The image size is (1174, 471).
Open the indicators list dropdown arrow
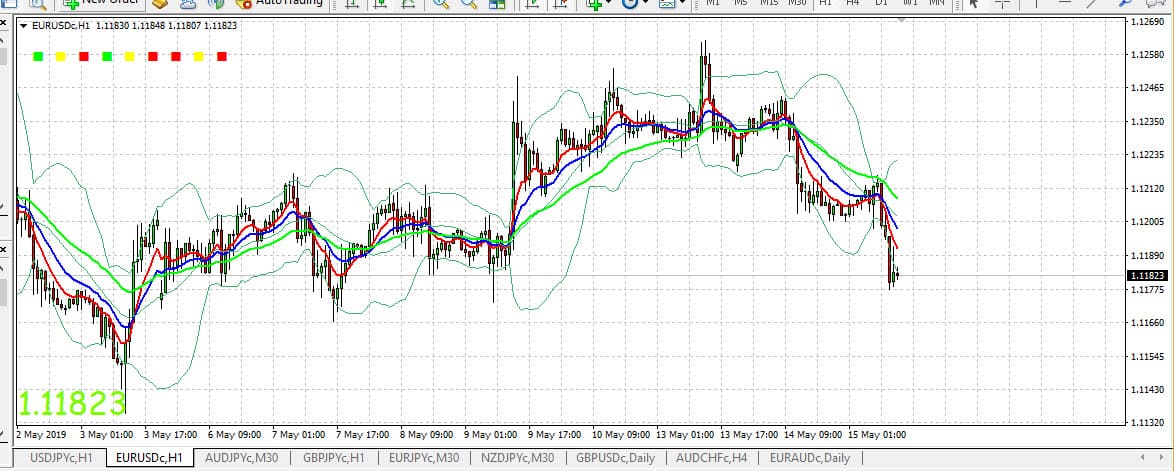click(x=609, y=4)
